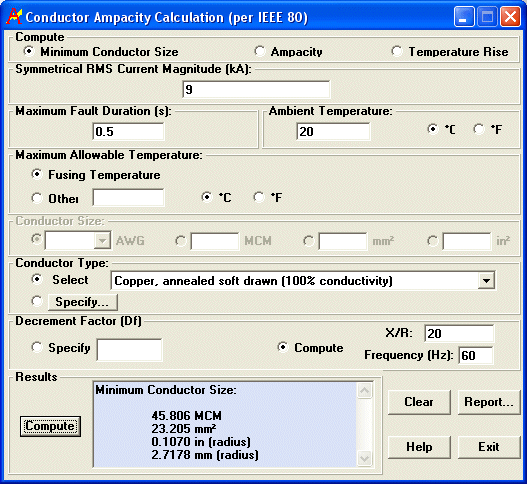Viewport: 527px width, 484px height.
Task: Select the Ampacity compute option
Action: pyautogui.click(x=259, y=51)
